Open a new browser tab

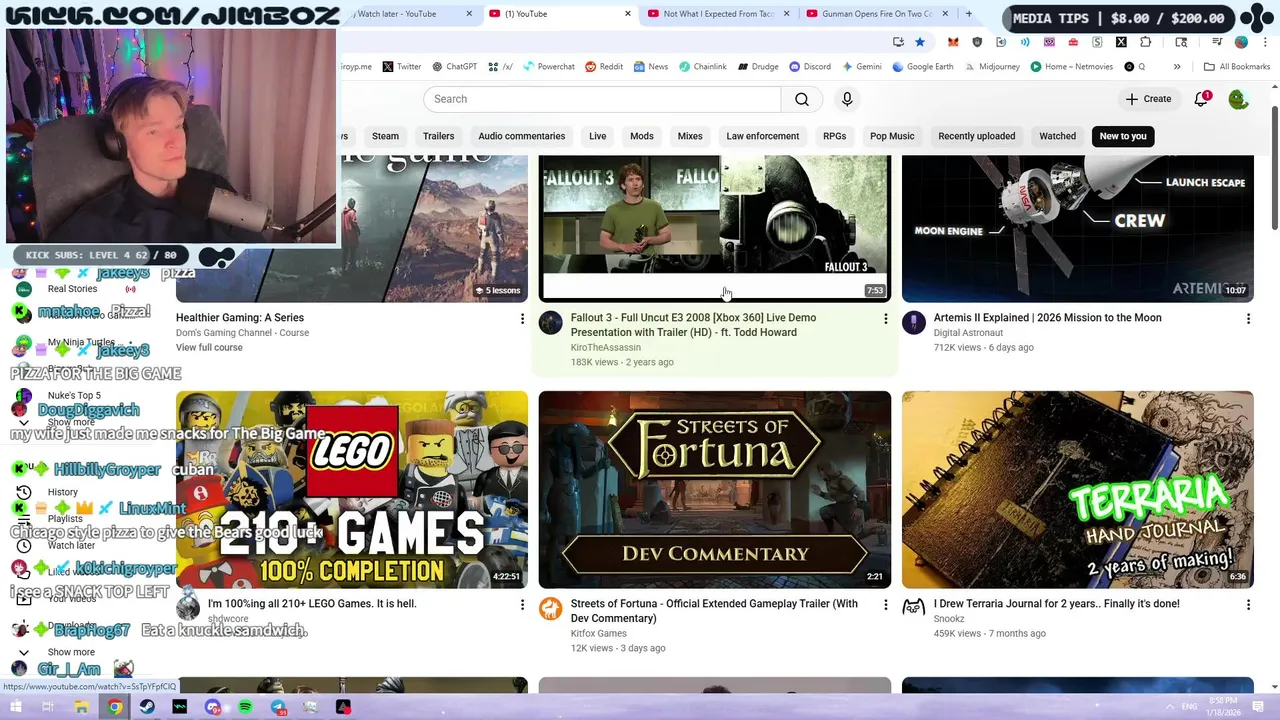pyautogui.click(x=968, y=14)
